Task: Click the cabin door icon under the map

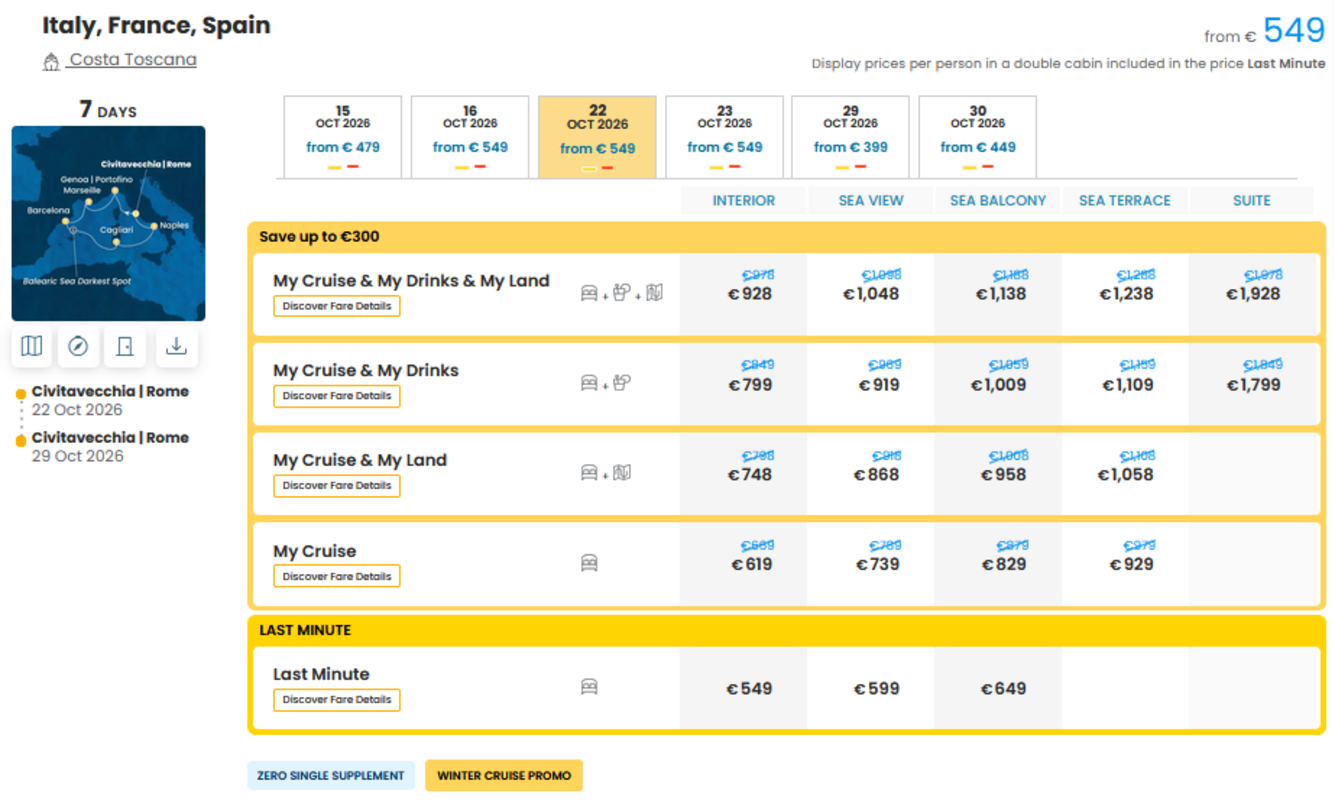Action: coord(125,346)
